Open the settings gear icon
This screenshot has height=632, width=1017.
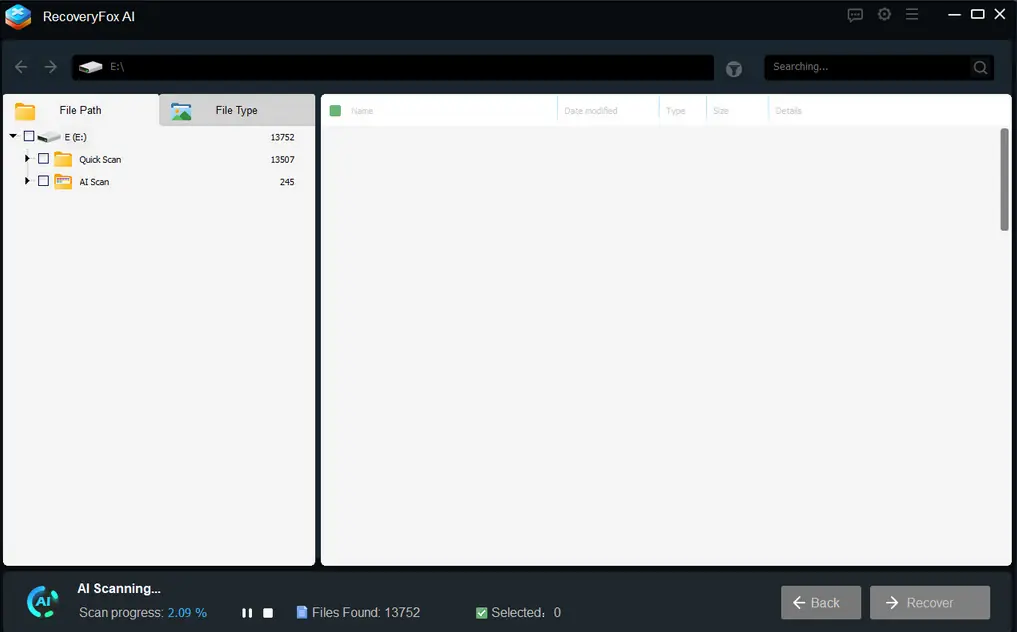(x=884, y=14)
